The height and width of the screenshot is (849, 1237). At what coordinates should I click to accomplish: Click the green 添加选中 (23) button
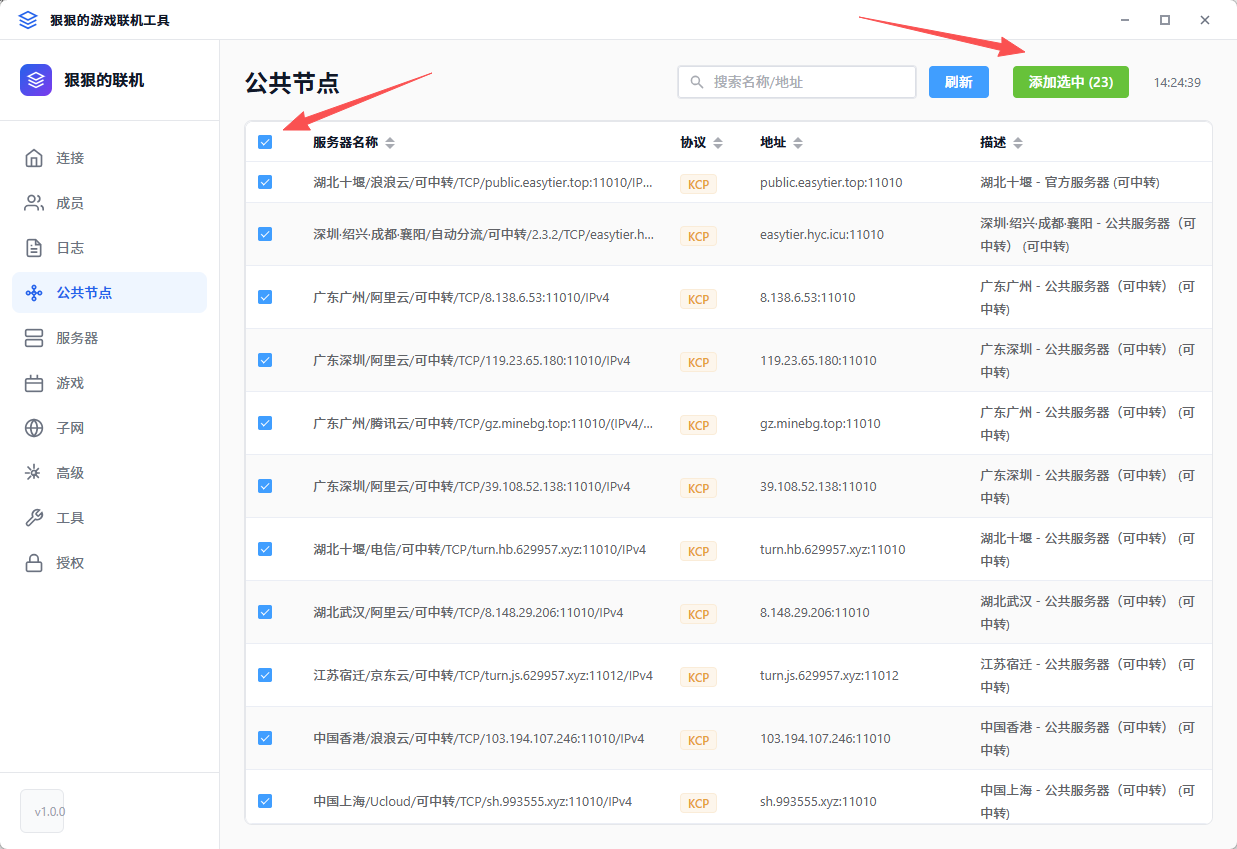(1071, 82)
